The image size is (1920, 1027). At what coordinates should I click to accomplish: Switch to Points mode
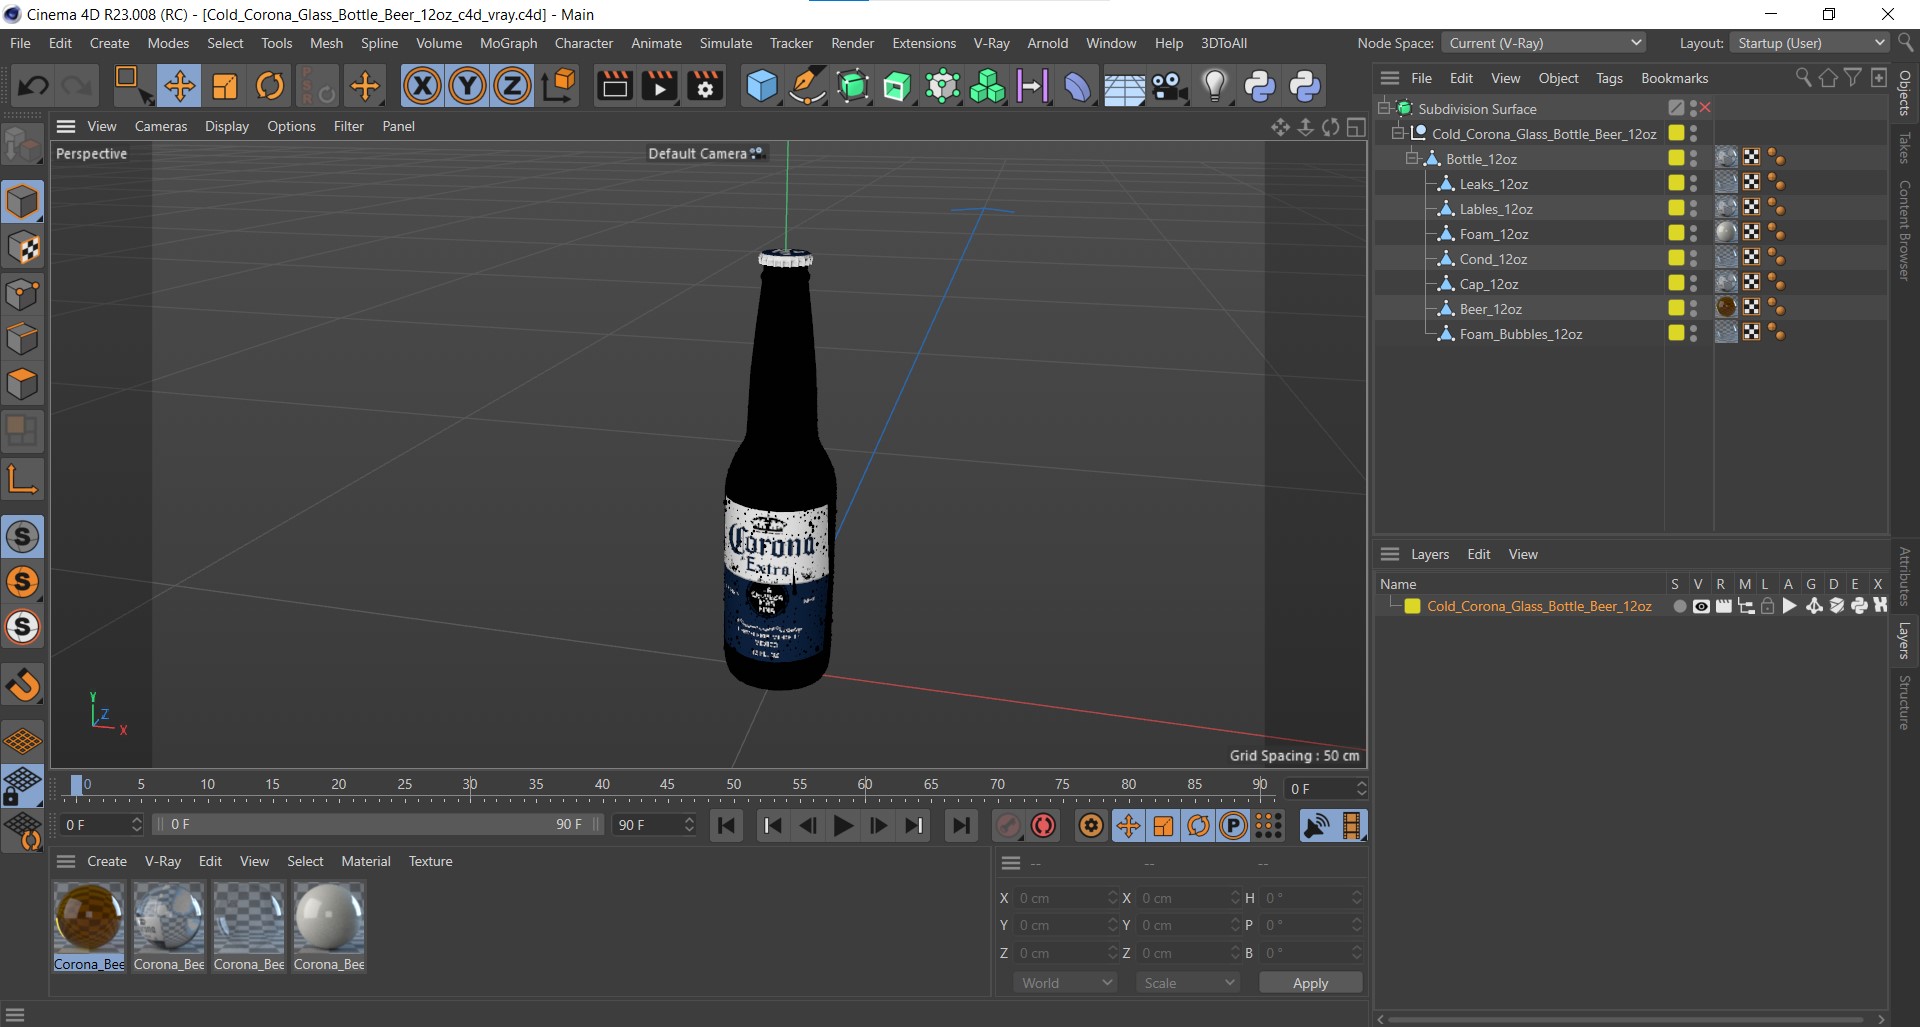pyautogui.click(x=22, y=294)
